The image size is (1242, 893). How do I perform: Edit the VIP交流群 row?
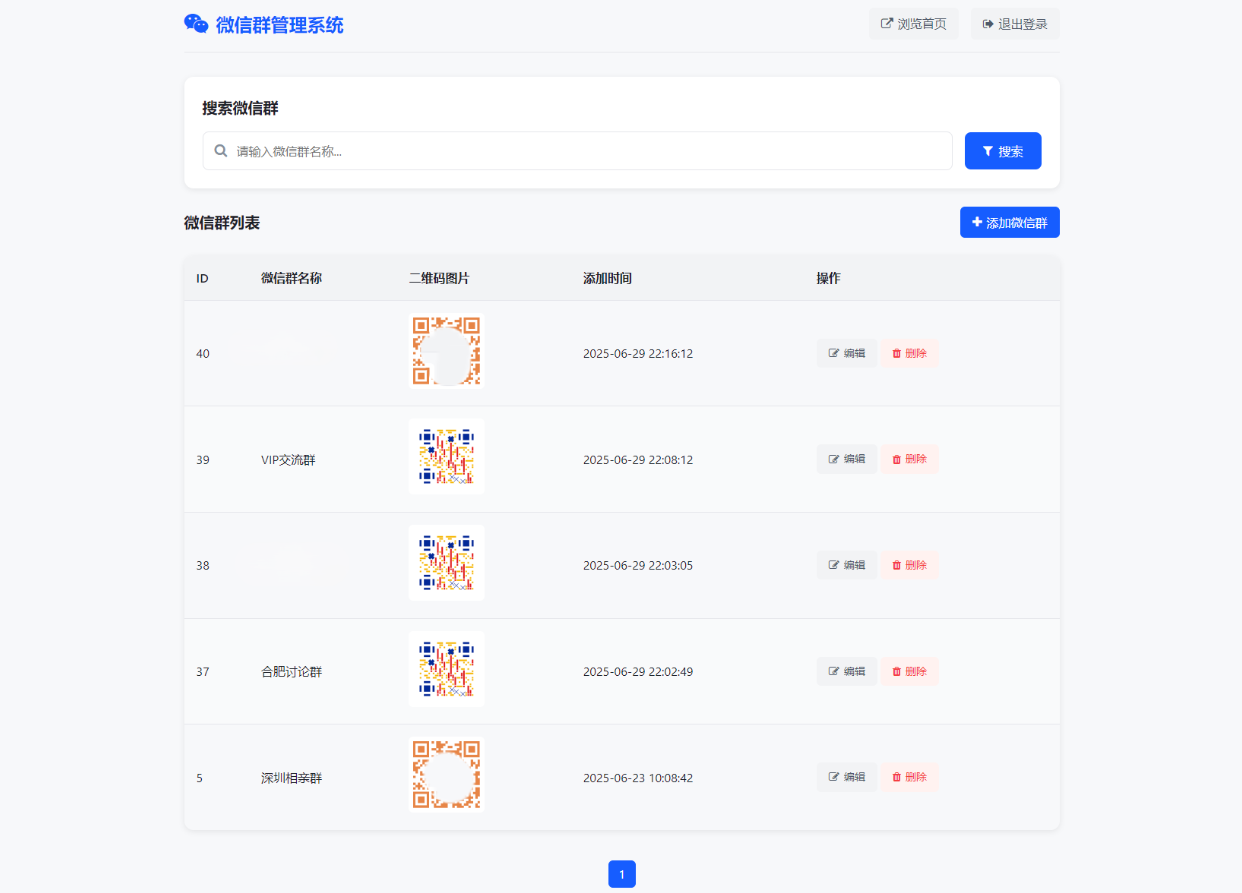pos(847,459)
